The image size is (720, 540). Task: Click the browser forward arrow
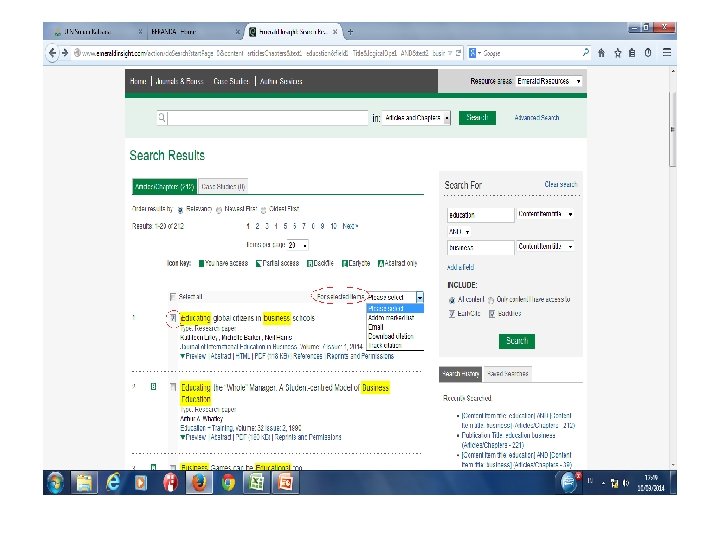click(65, 53)
